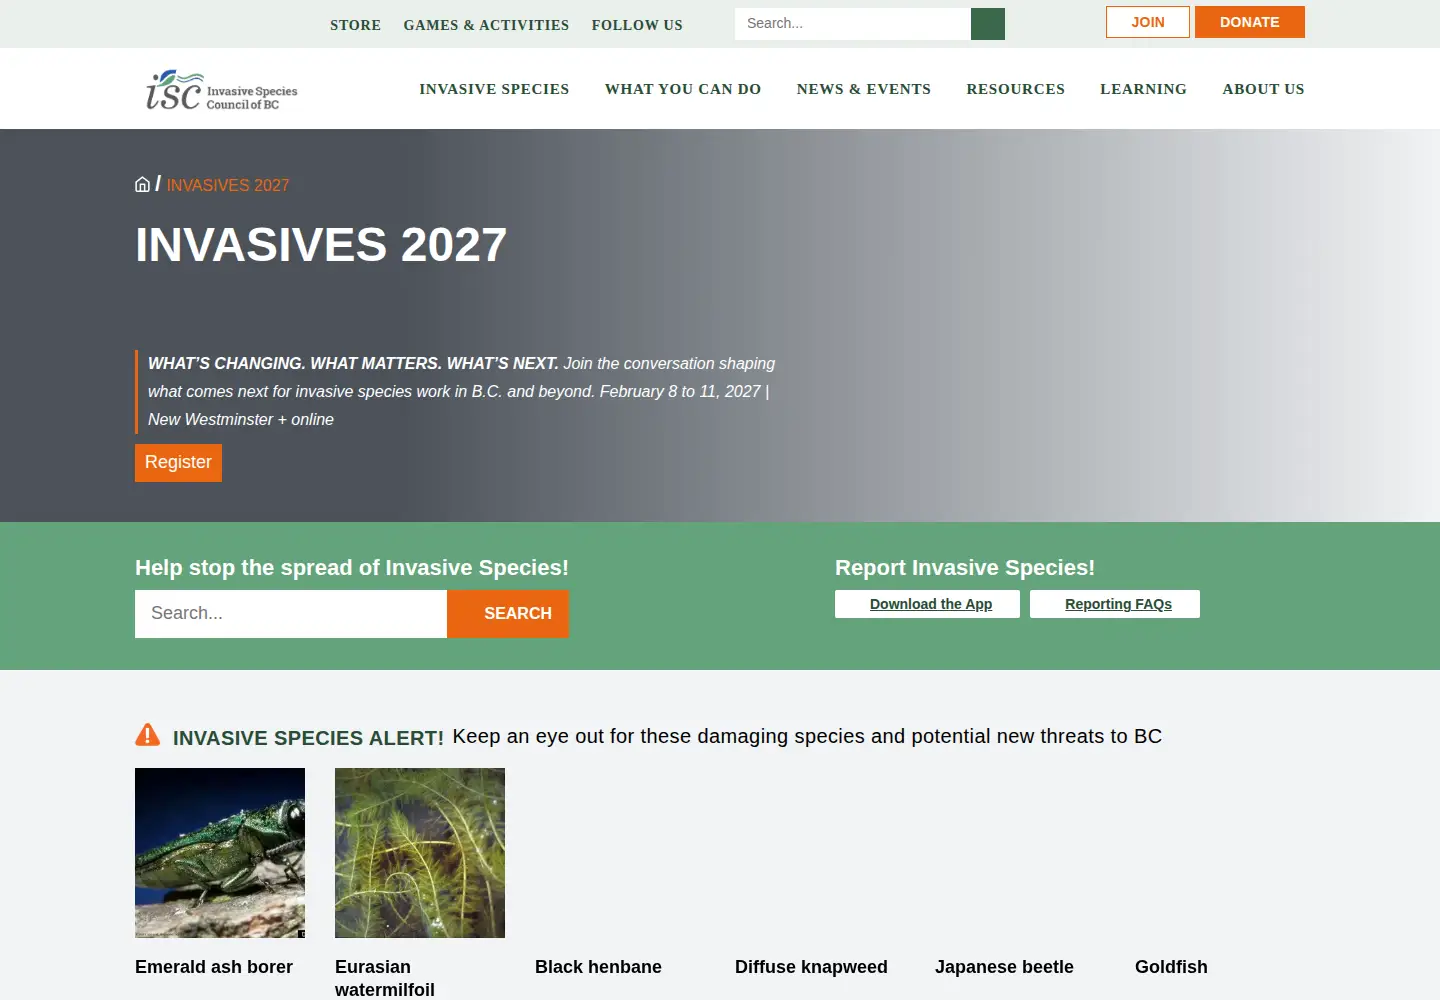Screen dimensions: 1440x1000
Task: Focus the invasive species search field
Action: point(291,614)
